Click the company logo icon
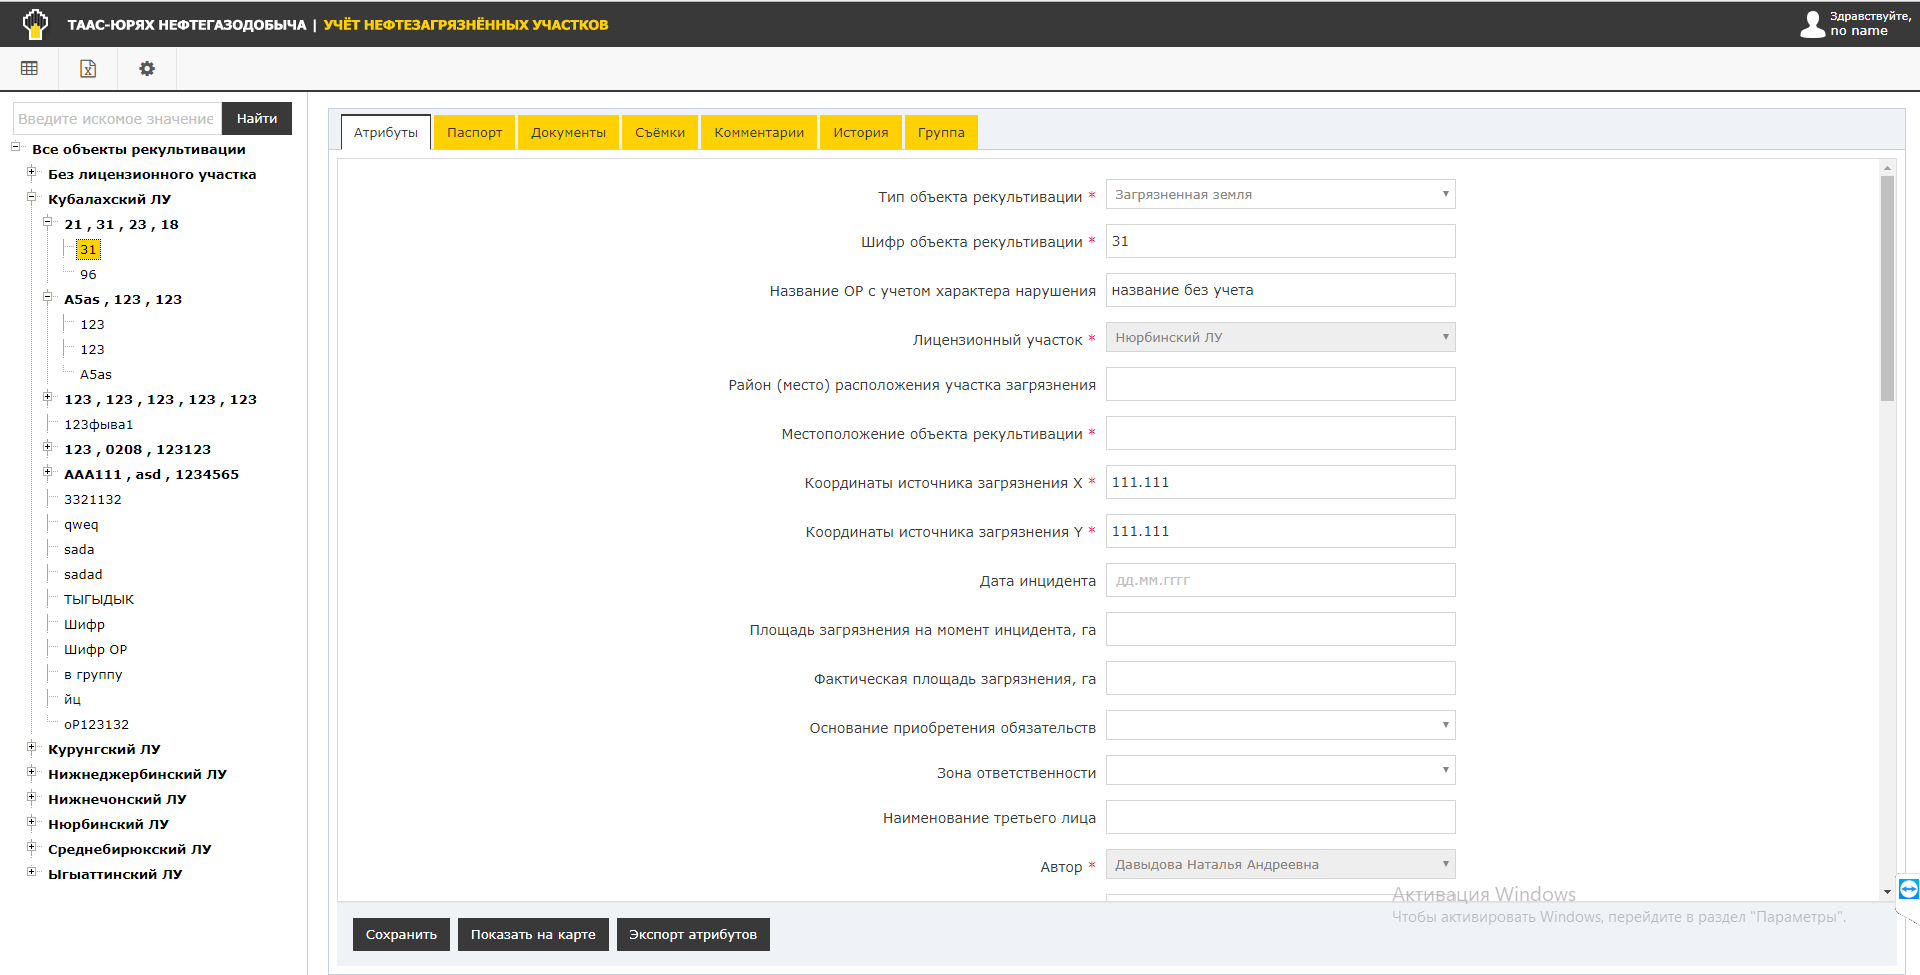Screen dimensions: 1920x975 click(x=35, y=24)
